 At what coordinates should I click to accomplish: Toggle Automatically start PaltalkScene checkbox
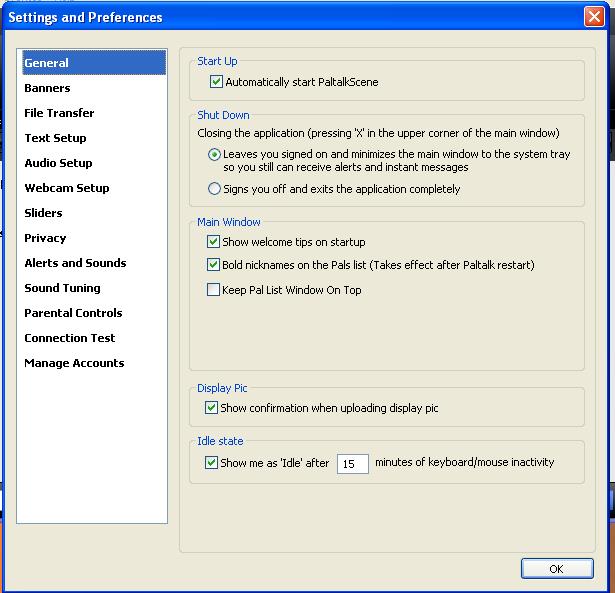(x=216, y=82)
